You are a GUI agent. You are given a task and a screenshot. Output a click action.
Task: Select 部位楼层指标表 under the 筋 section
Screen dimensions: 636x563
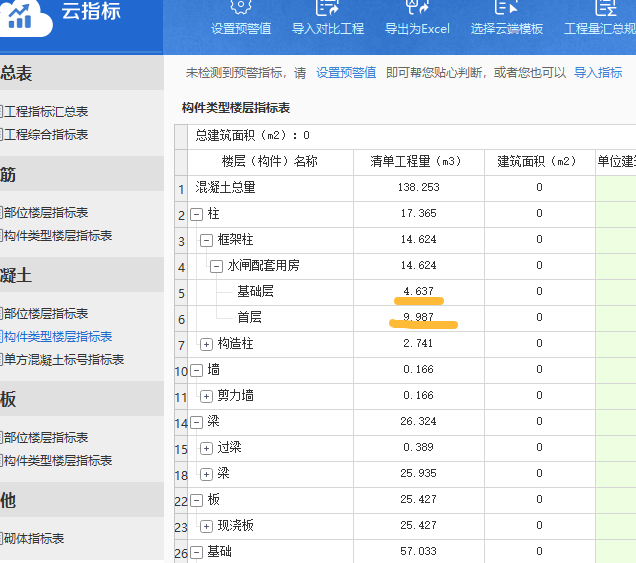point(44,213)
